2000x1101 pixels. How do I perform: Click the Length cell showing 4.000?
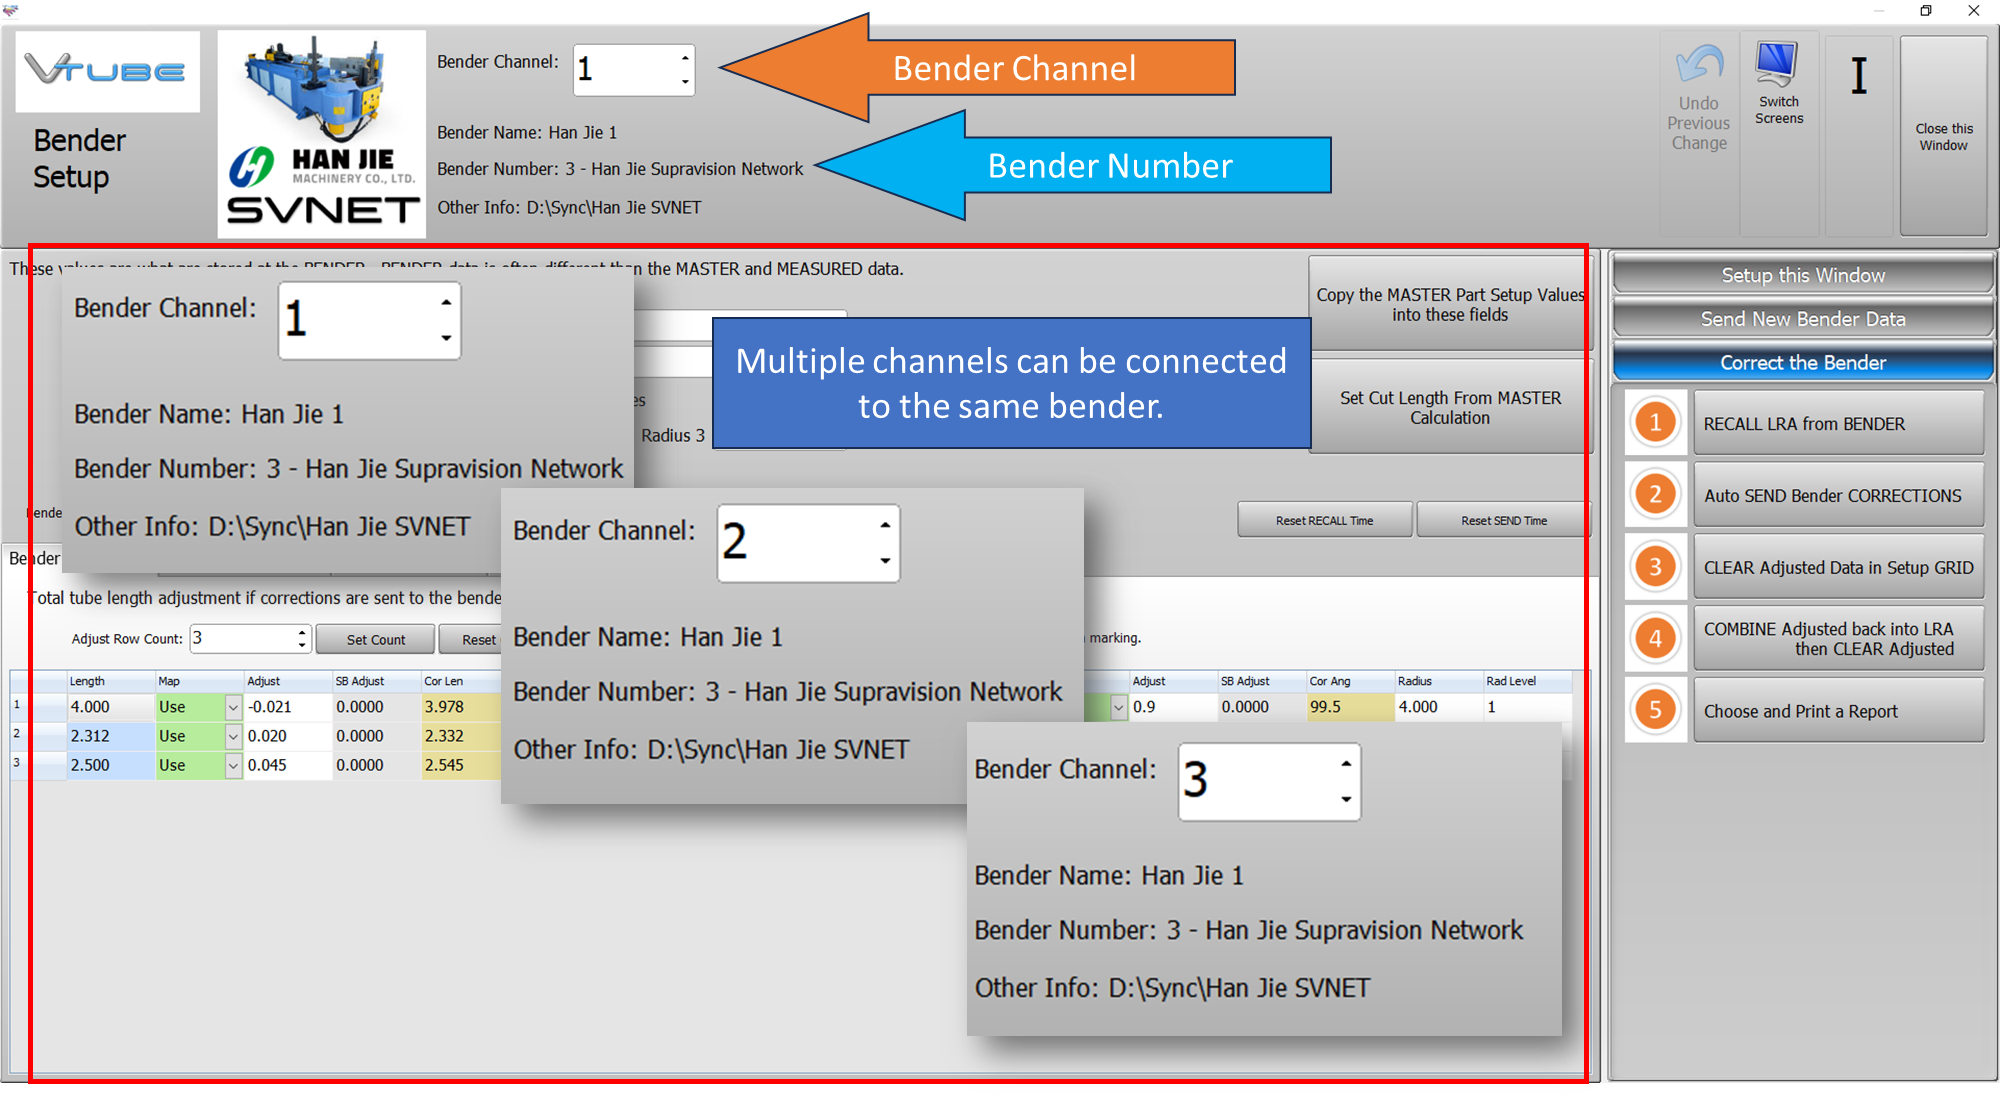pyautogui.click(x=108, y=707)
